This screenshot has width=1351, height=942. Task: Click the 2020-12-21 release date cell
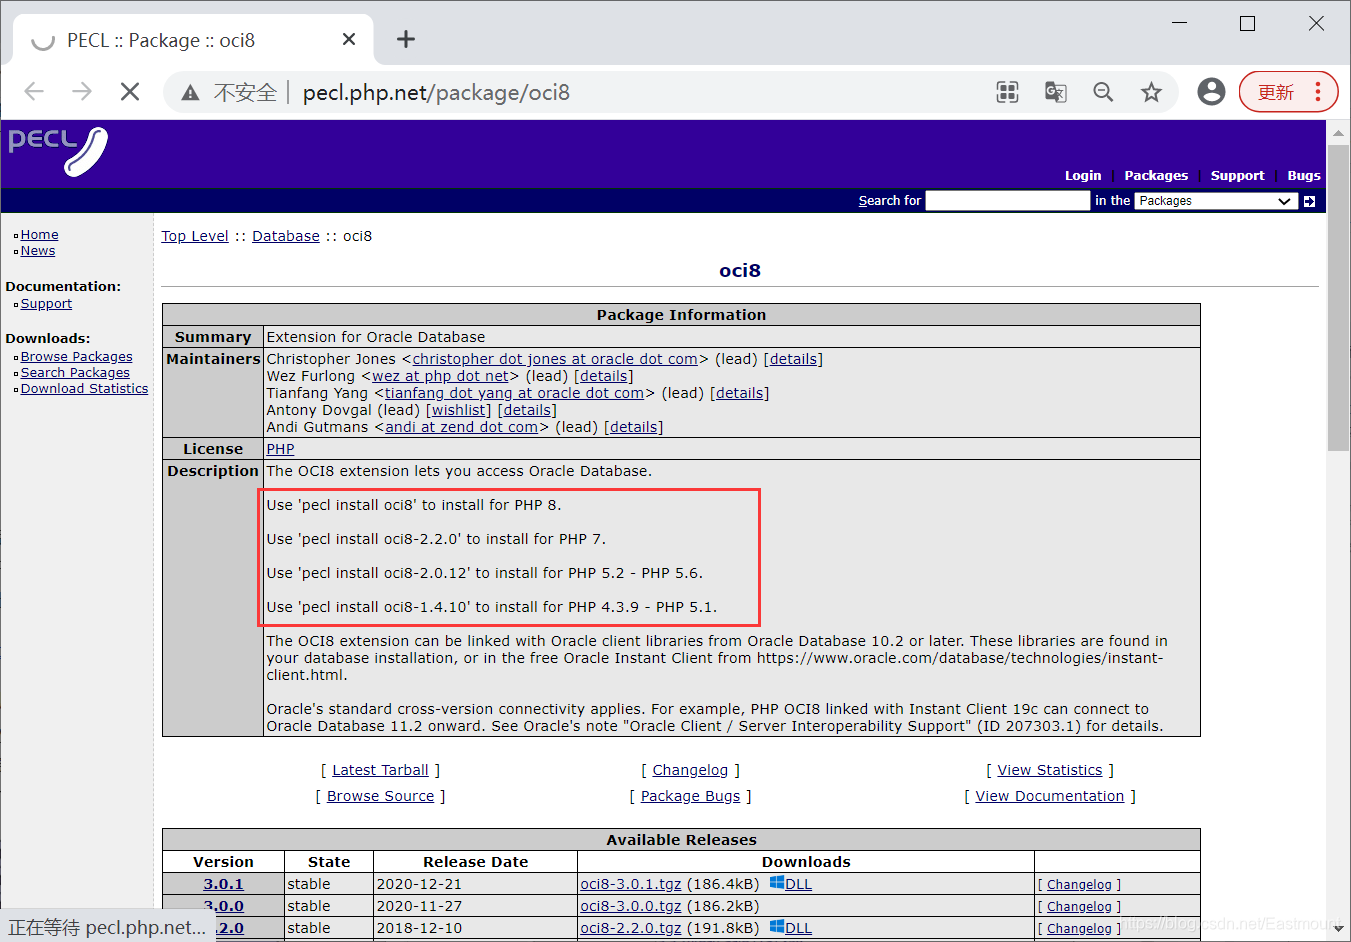point(475,884)
